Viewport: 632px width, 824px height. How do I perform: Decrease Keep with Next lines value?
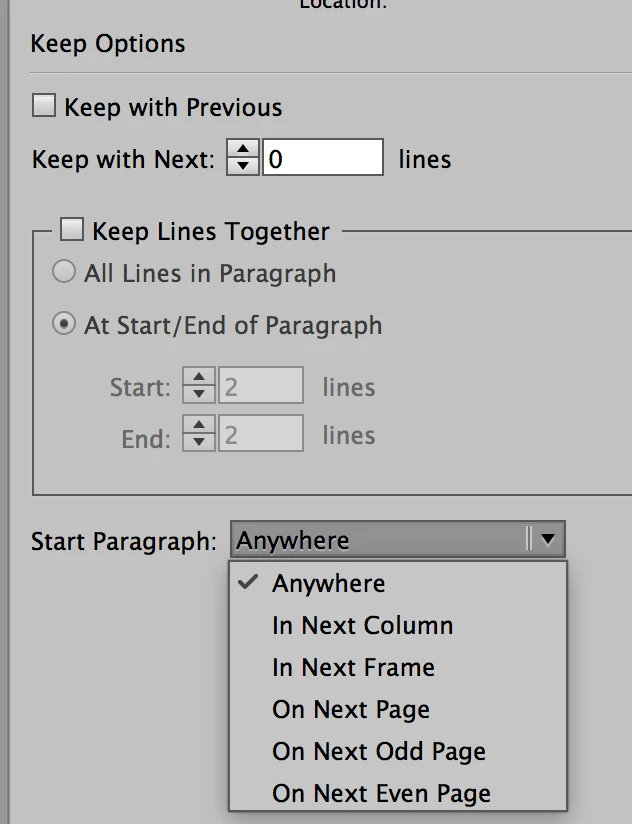(x=243, y=166)
